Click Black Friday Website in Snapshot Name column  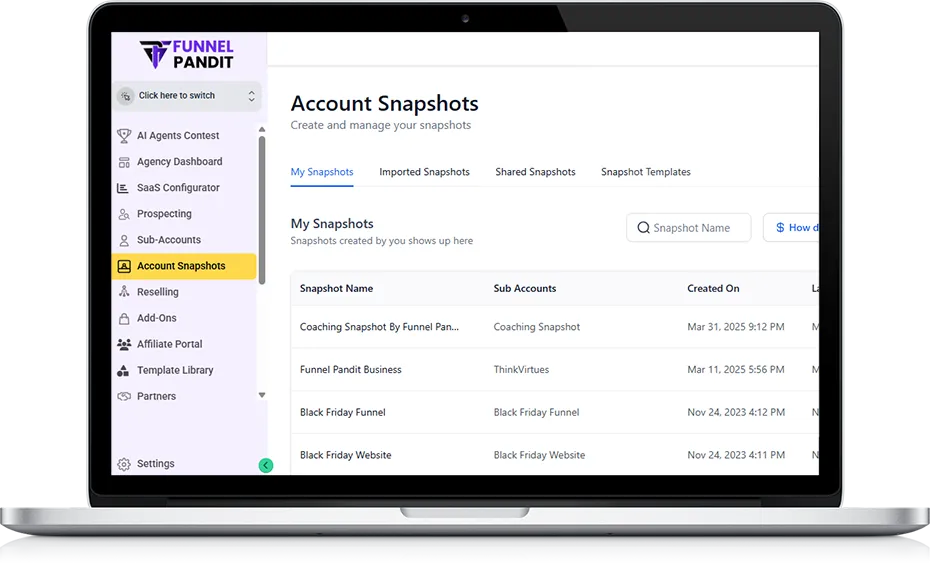(346, 455)
